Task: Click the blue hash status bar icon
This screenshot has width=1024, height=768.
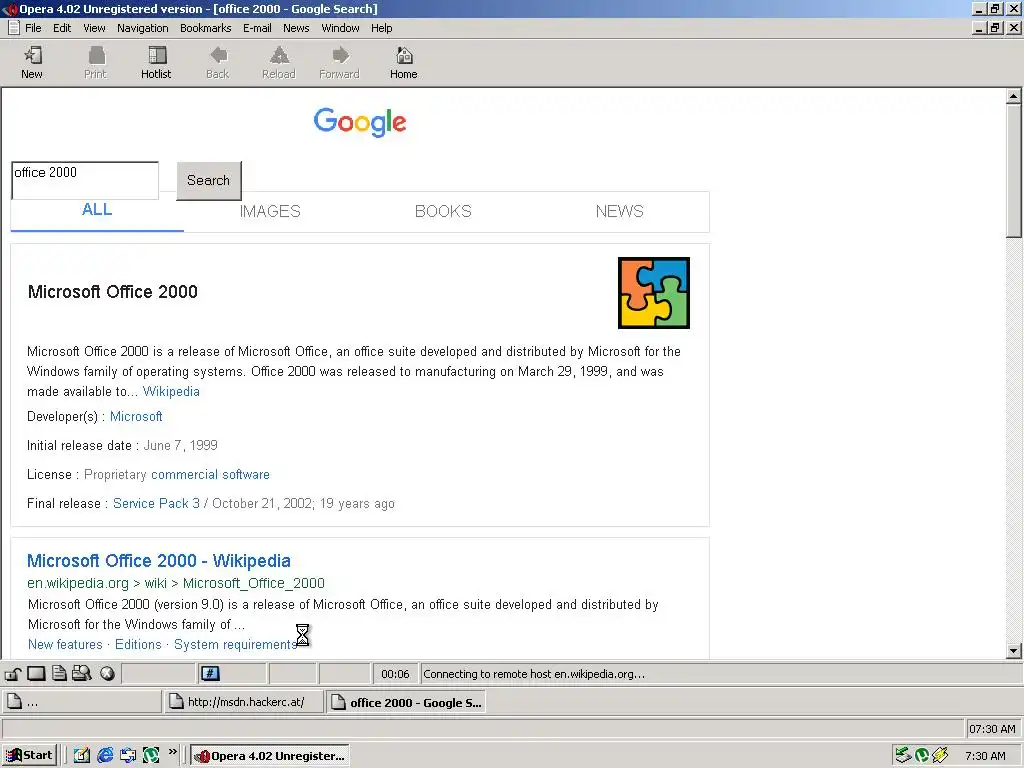Action: coord(210,673)
